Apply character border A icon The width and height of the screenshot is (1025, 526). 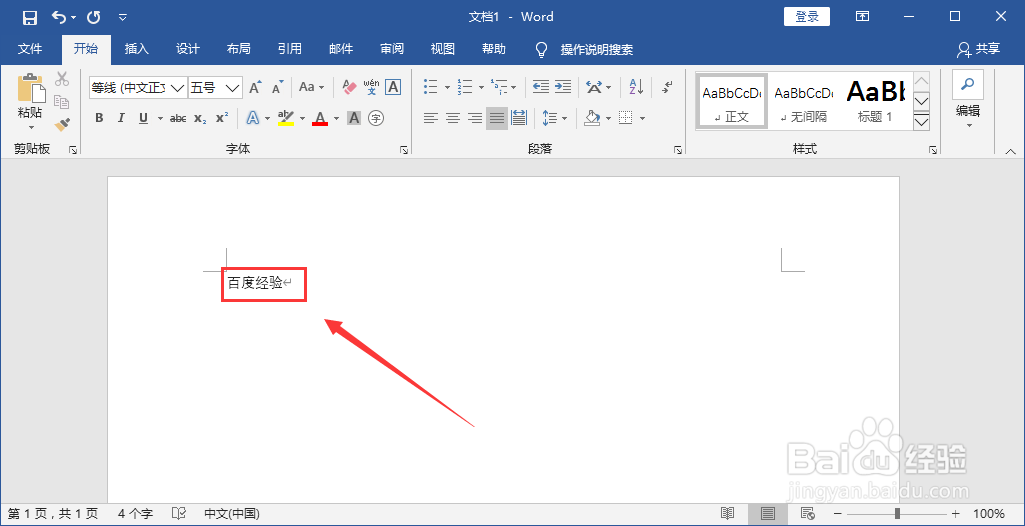393,87
